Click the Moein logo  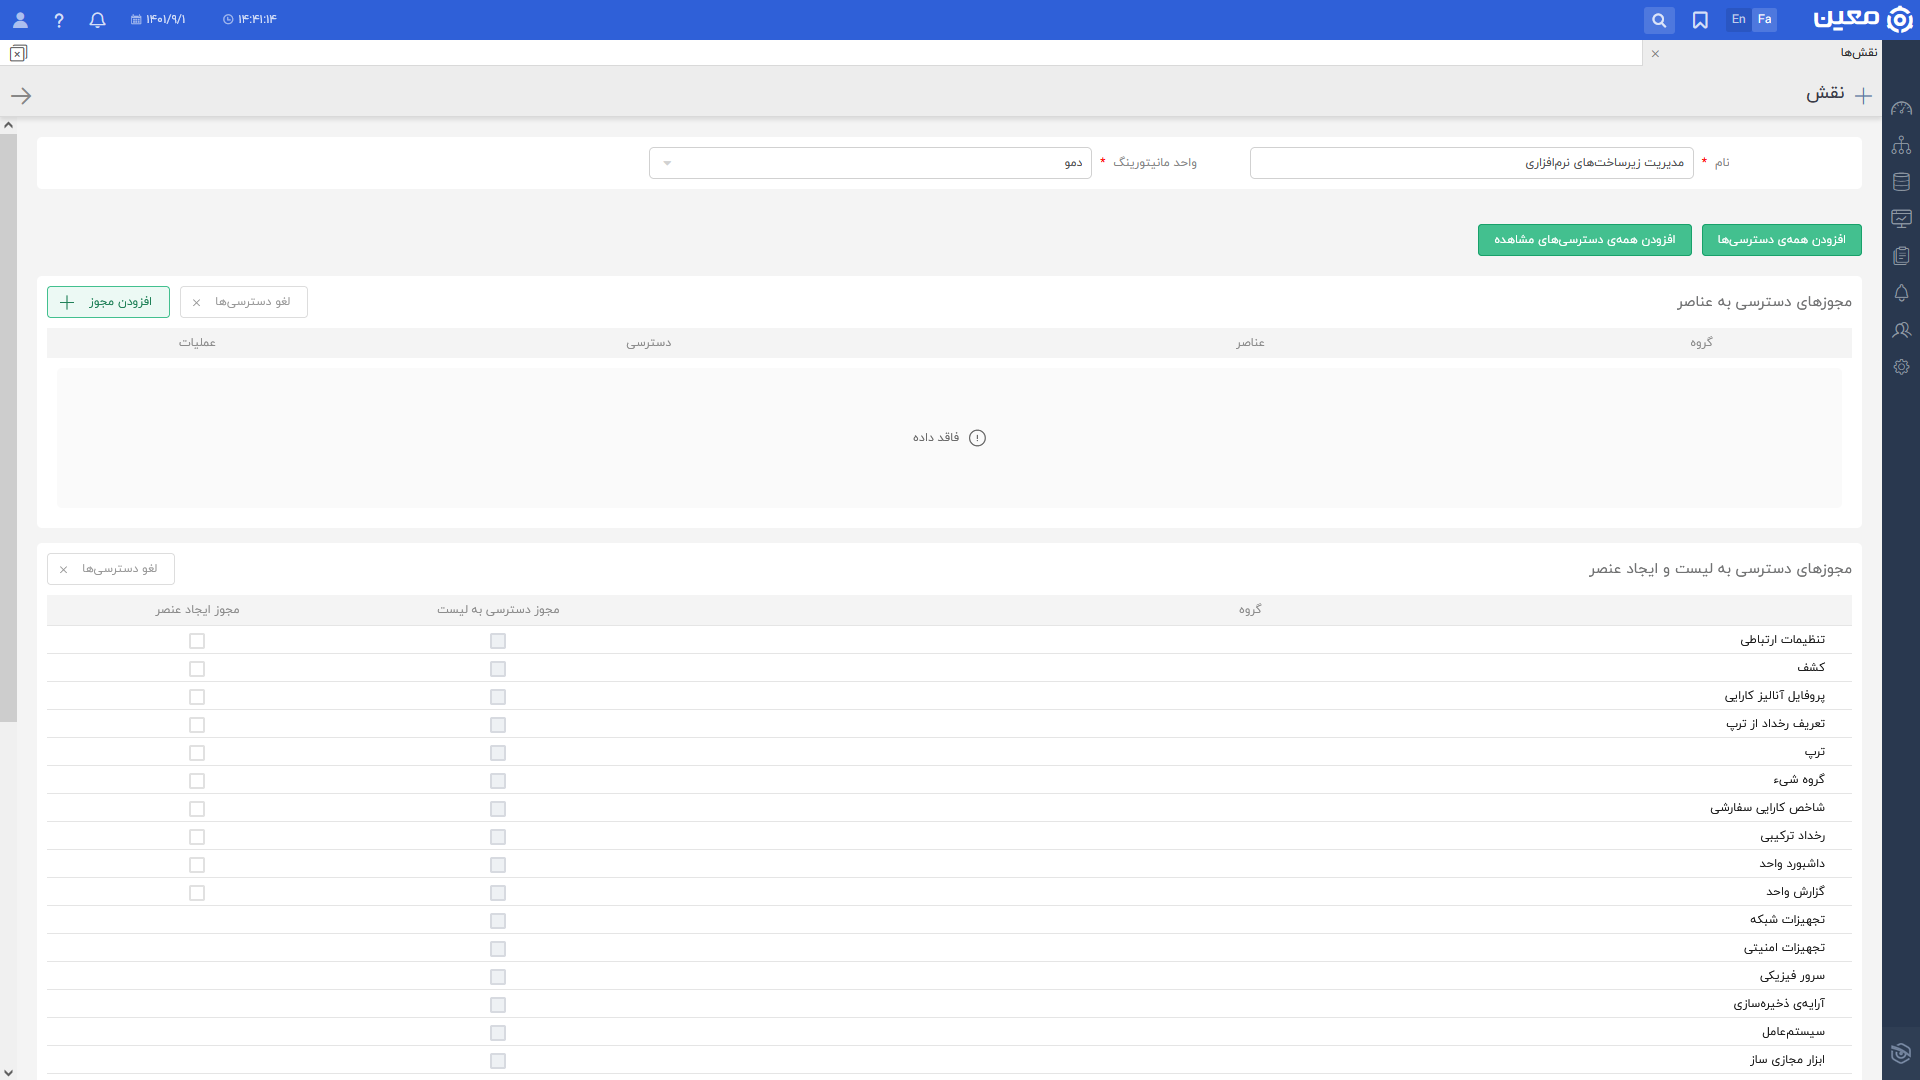click(1863, 20)
